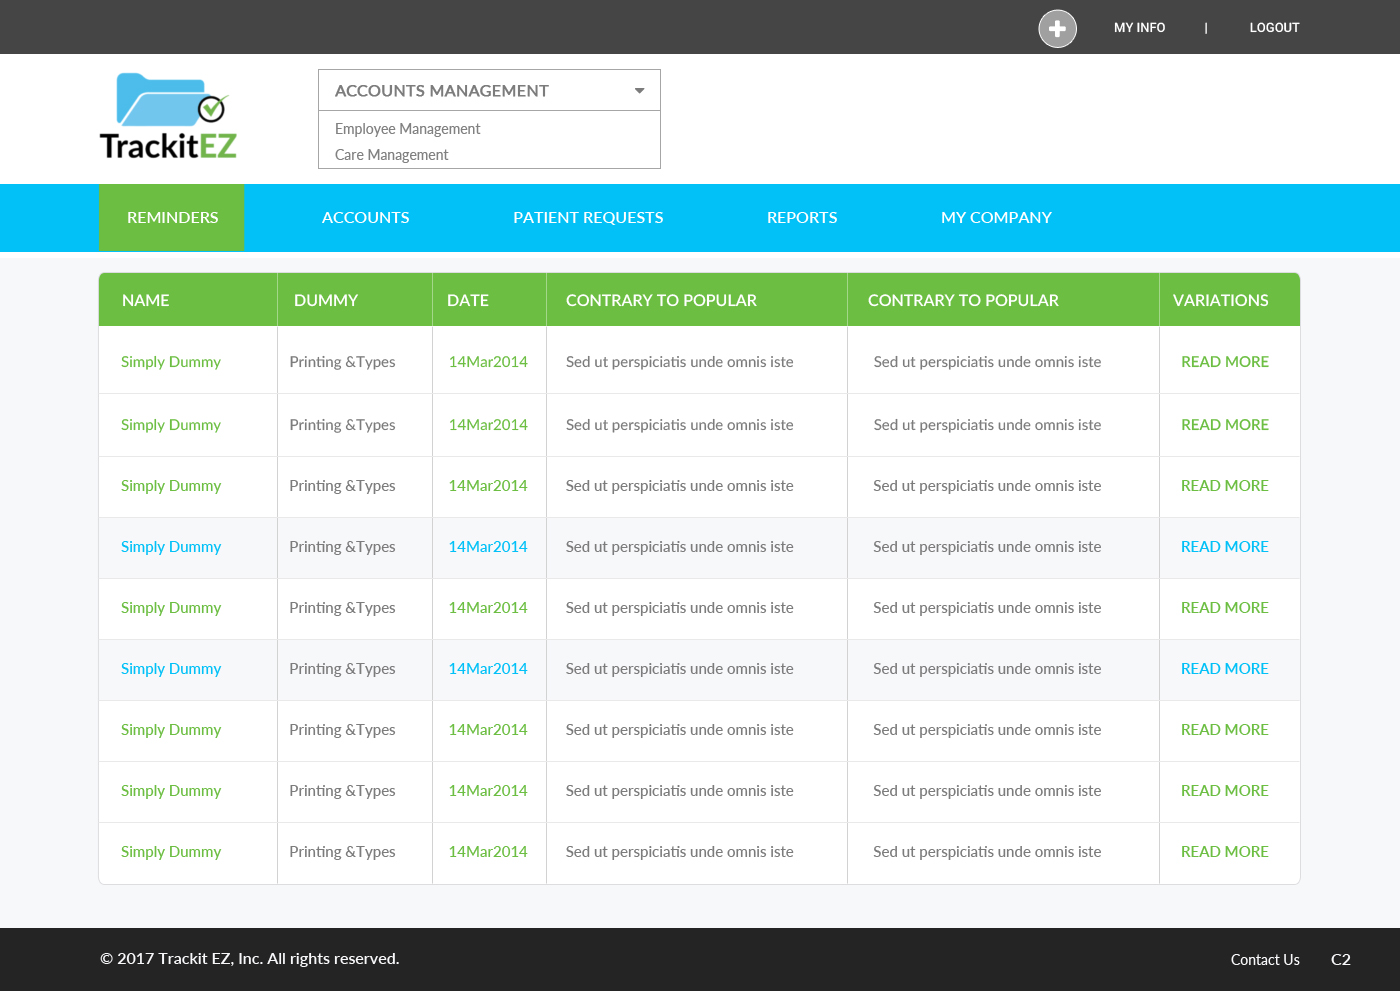1400x991 pixels.
Task: Click the Logout link
Action: coord(1274,28)
